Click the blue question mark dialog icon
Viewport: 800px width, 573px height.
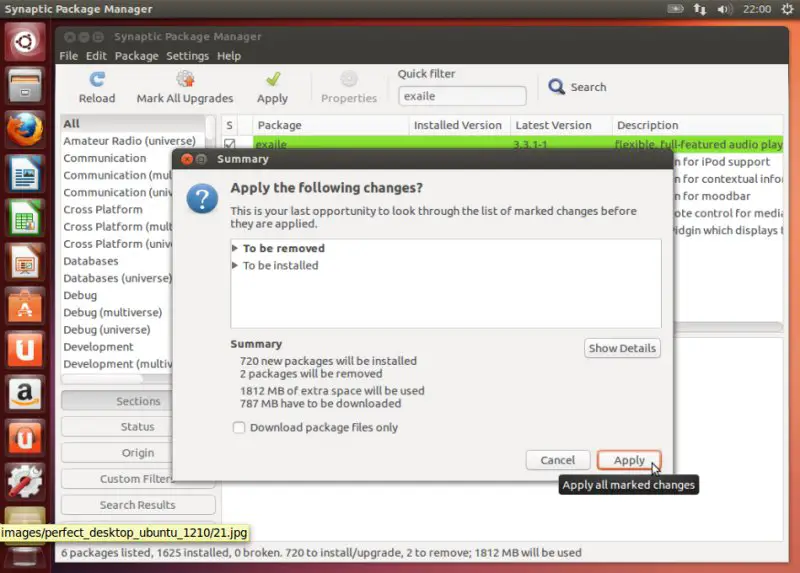pyautogui.click(x=202, y=198)
